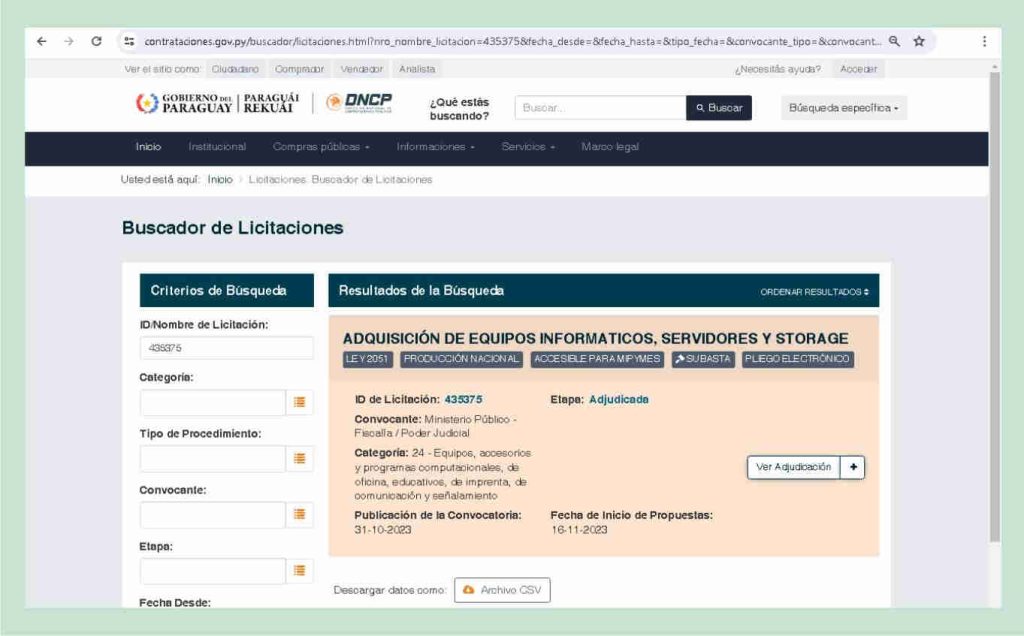Open the Categoría list picker icon
This screenshot has width=1024, height=636.
coord(300,402)
